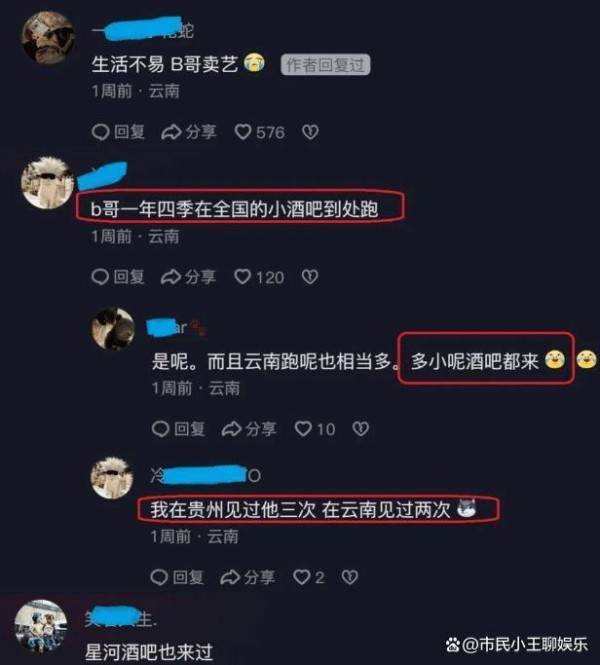Reply to the 'b哥一年四季' comment
The height and width of the screenshot is (665, 600).
coord(118,277)
